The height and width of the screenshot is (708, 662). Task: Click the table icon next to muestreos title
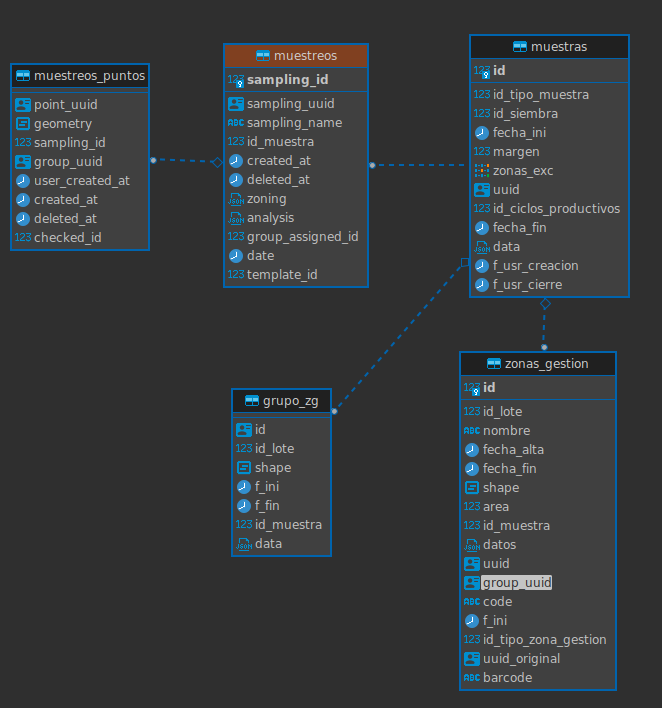pyautogui.click(x=263, y=56)
